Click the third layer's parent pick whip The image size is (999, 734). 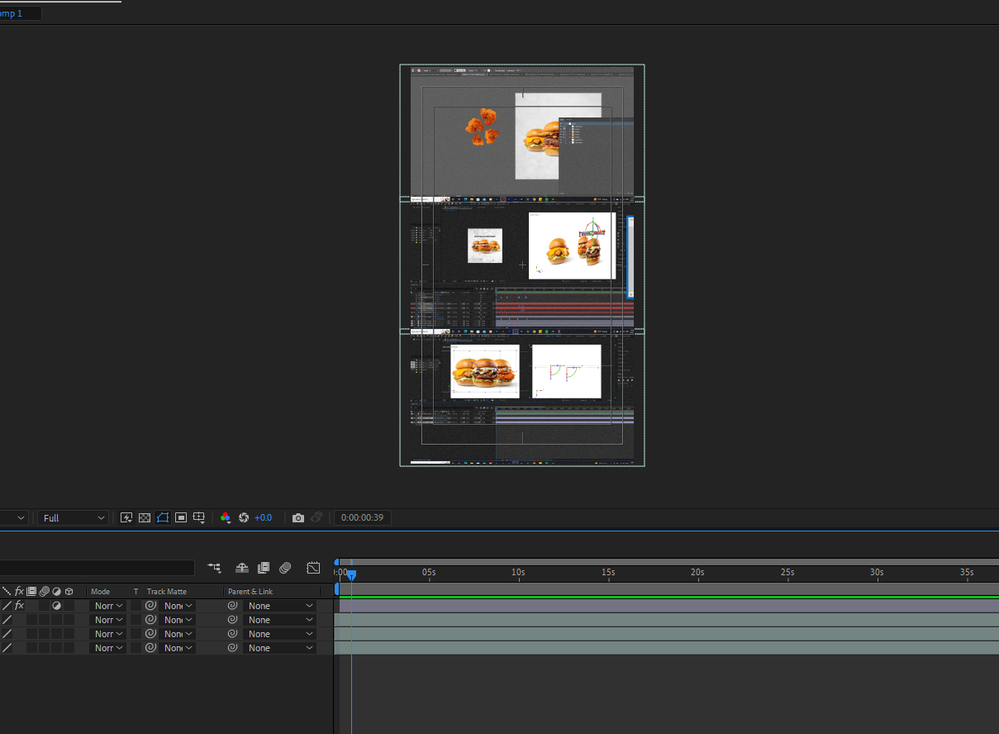tap(233, 633)
